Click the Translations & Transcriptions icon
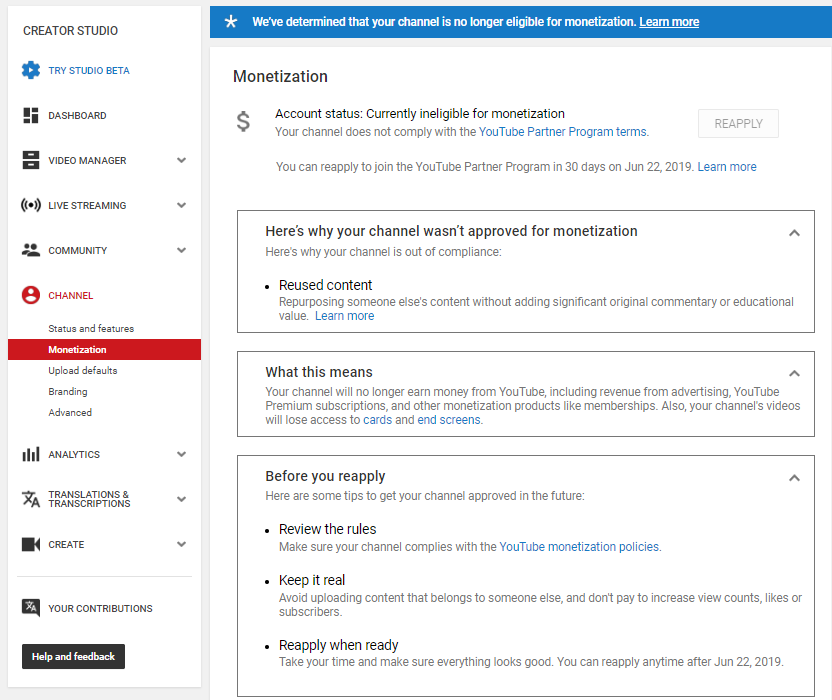This screenshot has width=832, height=700. 31,499
